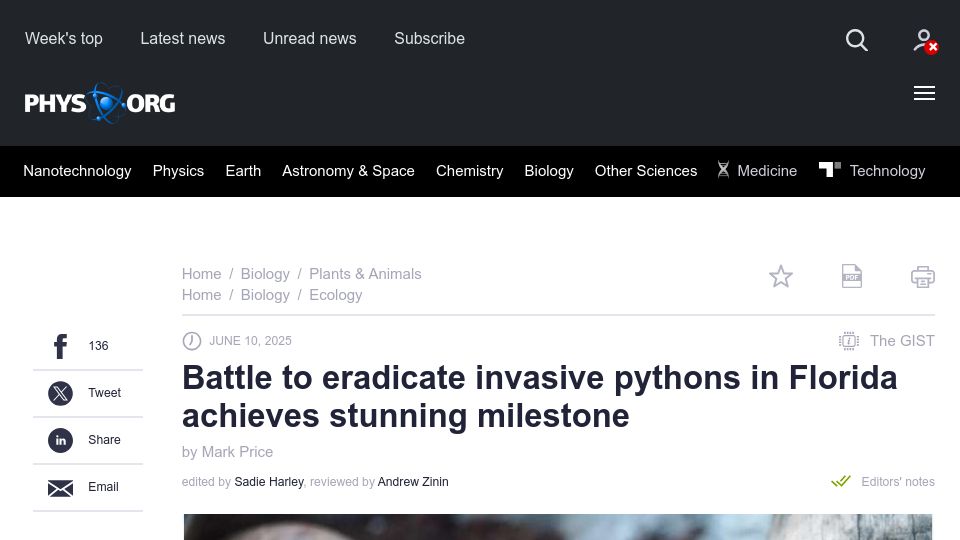Image resolution: width=960 pixels, height=540 pixels.
Task: Click the user account sign-in icon
Action: 925,41
